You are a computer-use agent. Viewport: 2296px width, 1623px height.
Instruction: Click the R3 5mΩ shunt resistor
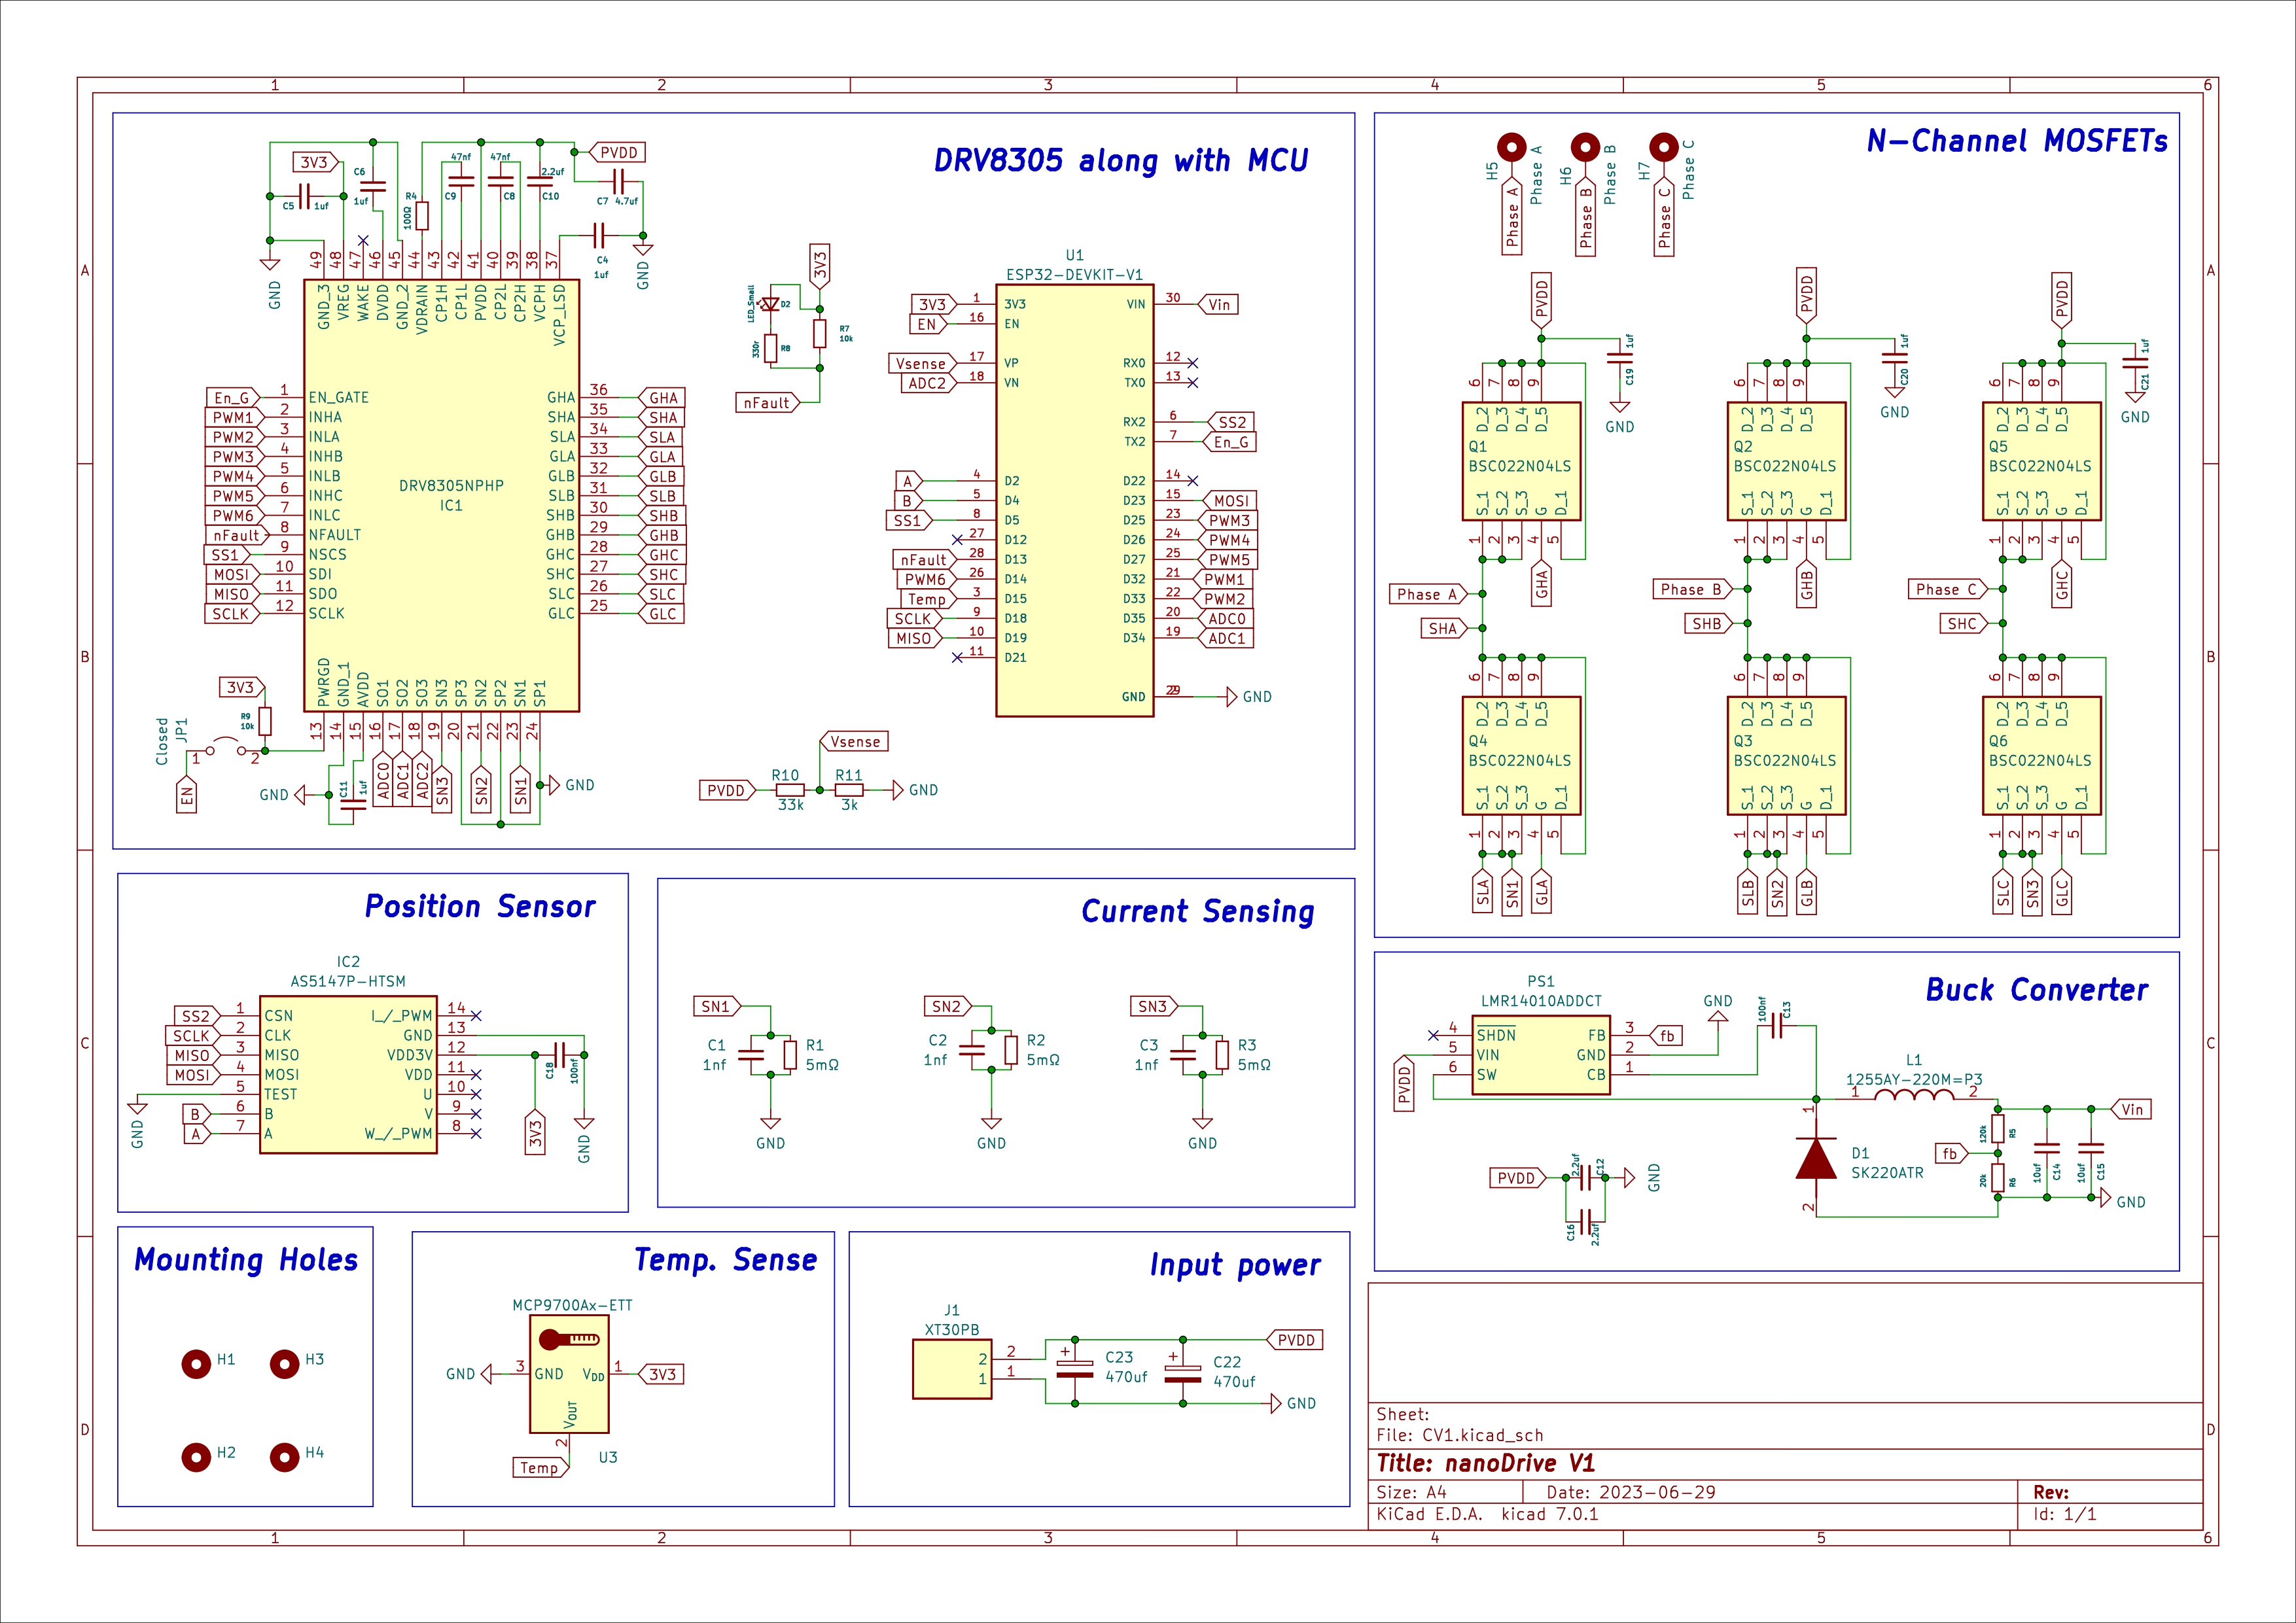tap(1222, 1055)
